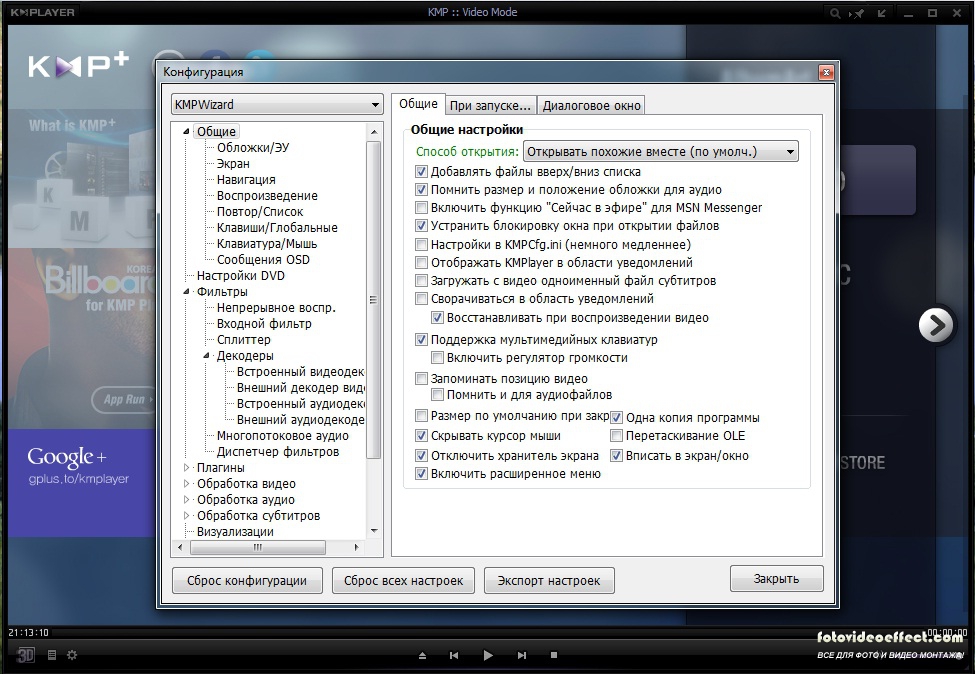This screenshot has width=975, height=674.
Task: Open Способ открытия dropdown list
Action: tap(661, 152)
